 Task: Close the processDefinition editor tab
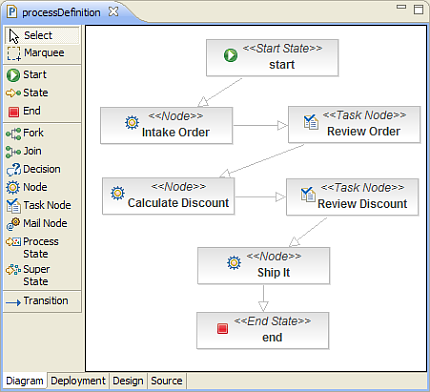(x=114, y=12)
